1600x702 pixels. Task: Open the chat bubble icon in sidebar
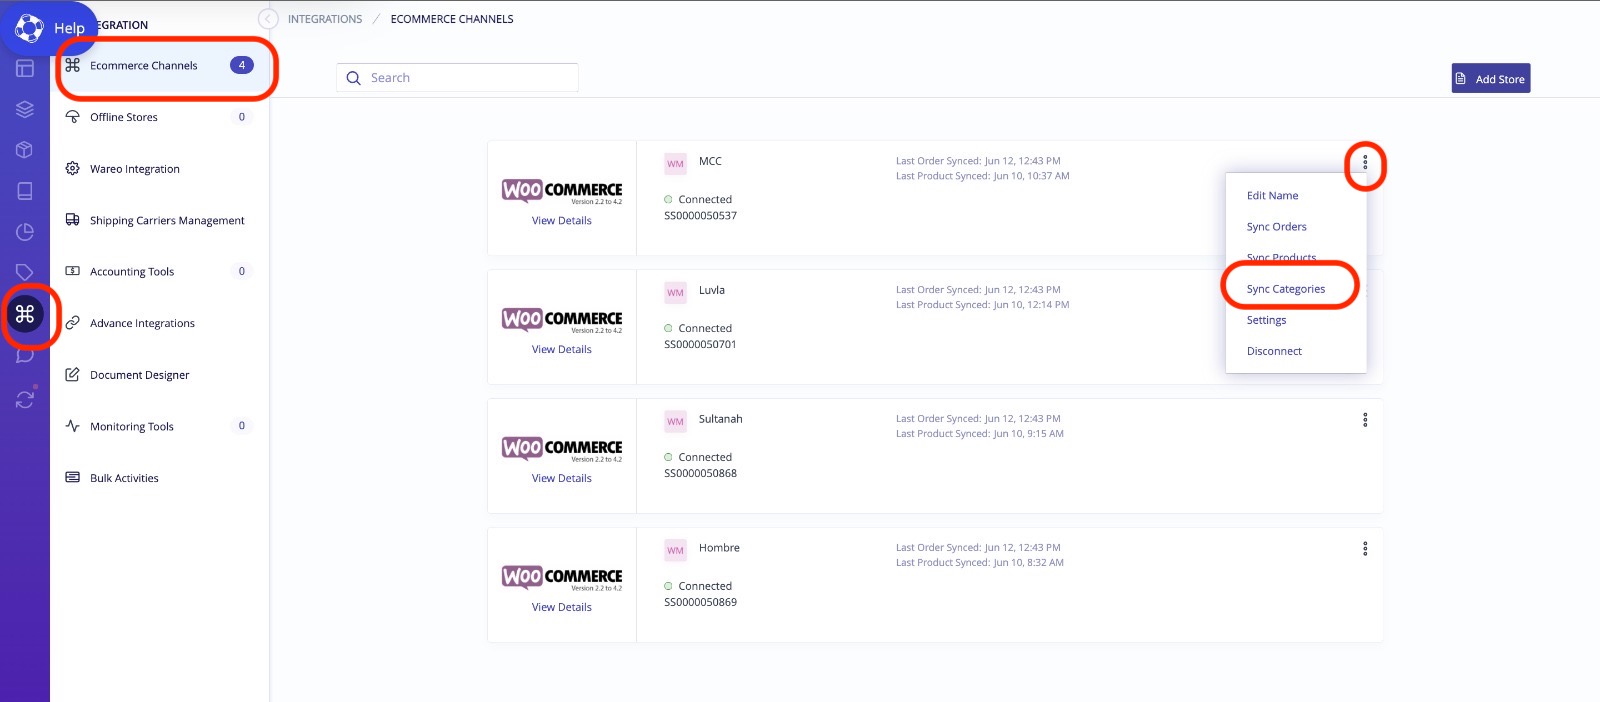25,356
